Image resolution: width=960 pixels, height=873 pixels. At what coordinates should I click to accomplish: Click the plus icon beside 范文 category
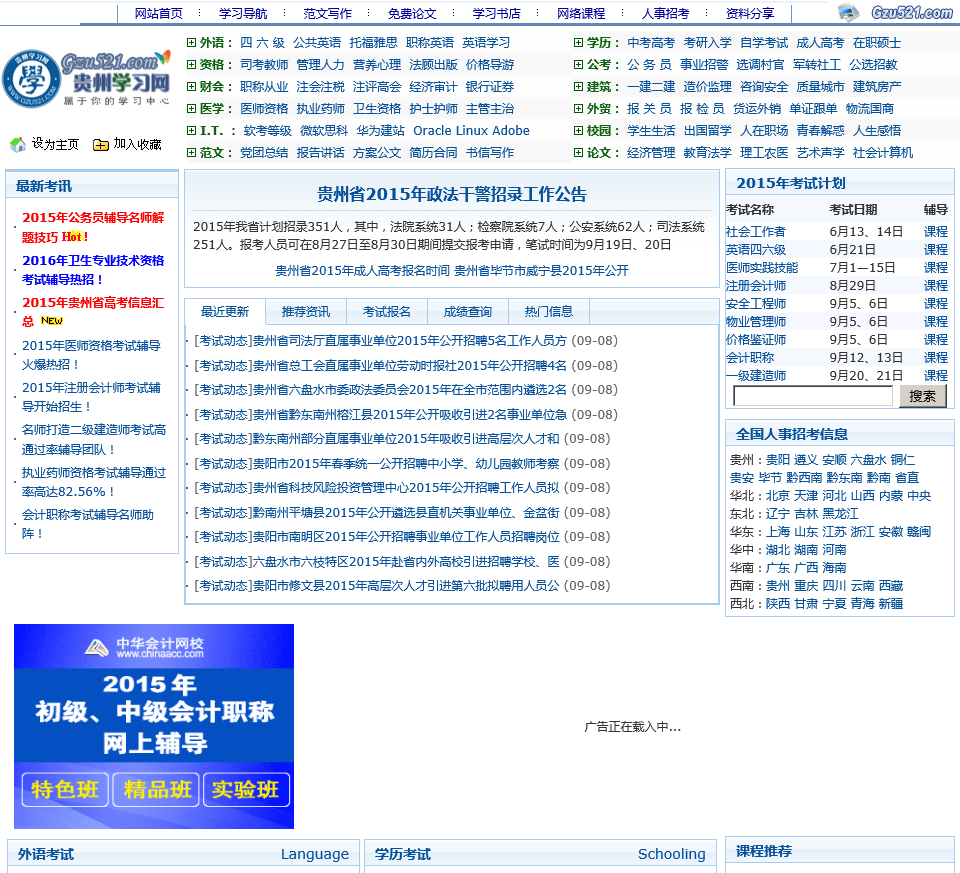191,153
